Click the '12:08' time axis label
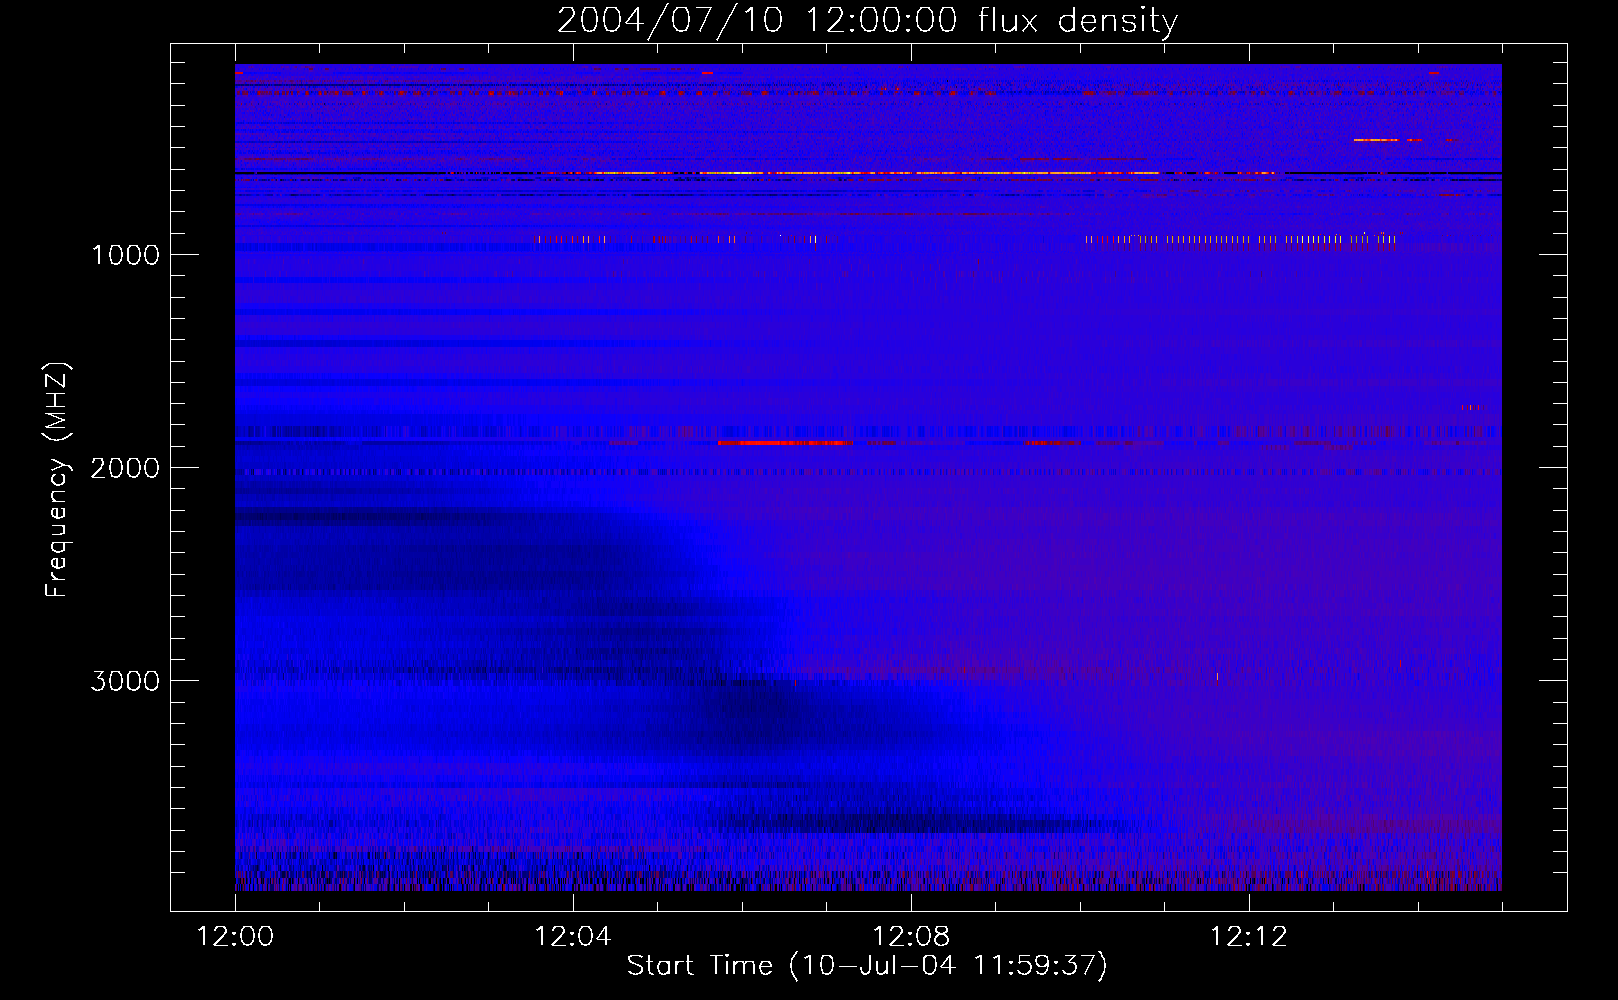 (910, 937)
